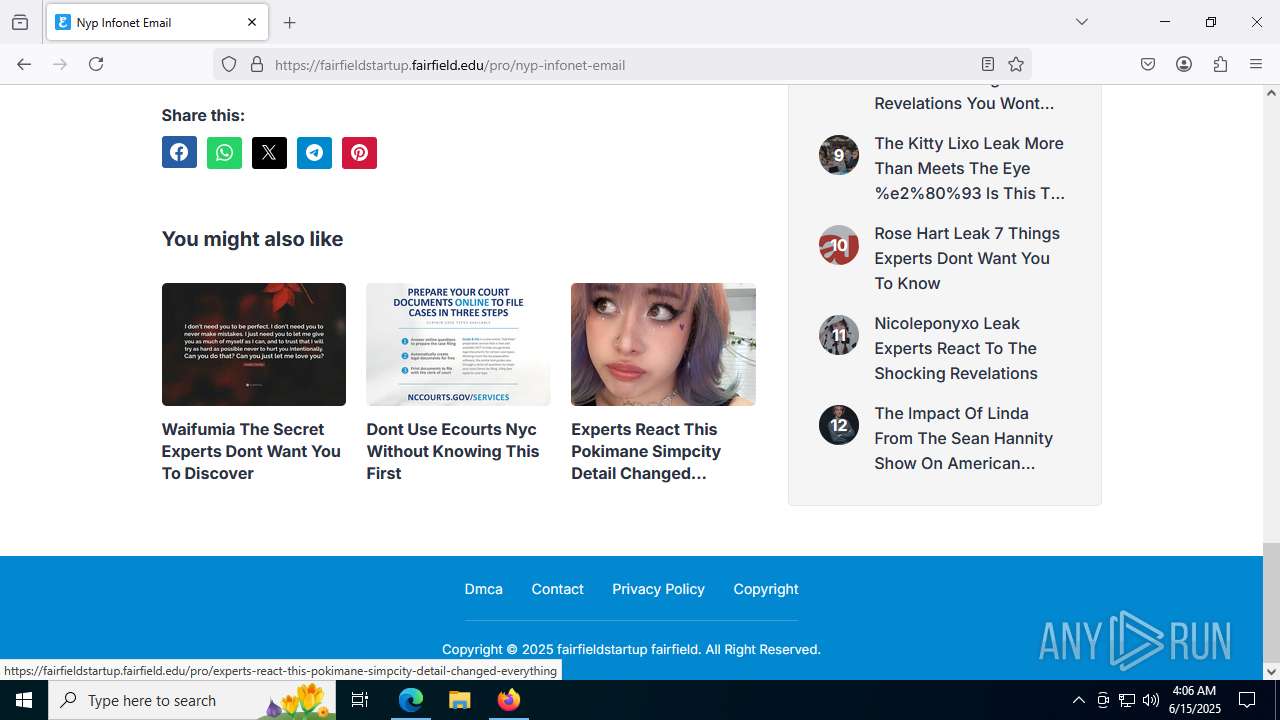Open Experts React This Pokimane article link
This screenshot has height=720, width=1280.
(x=646, y=451)
